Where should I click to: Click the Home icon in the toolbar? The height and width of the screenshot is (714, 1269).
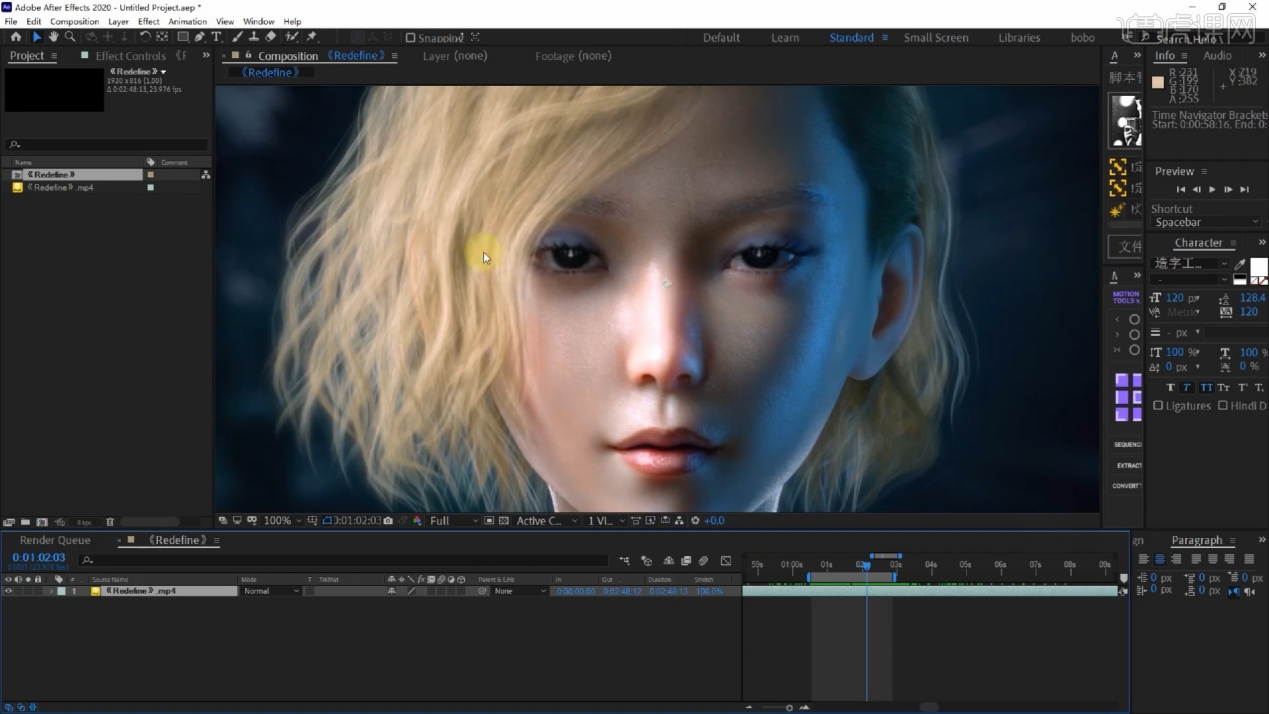(16, 37)
